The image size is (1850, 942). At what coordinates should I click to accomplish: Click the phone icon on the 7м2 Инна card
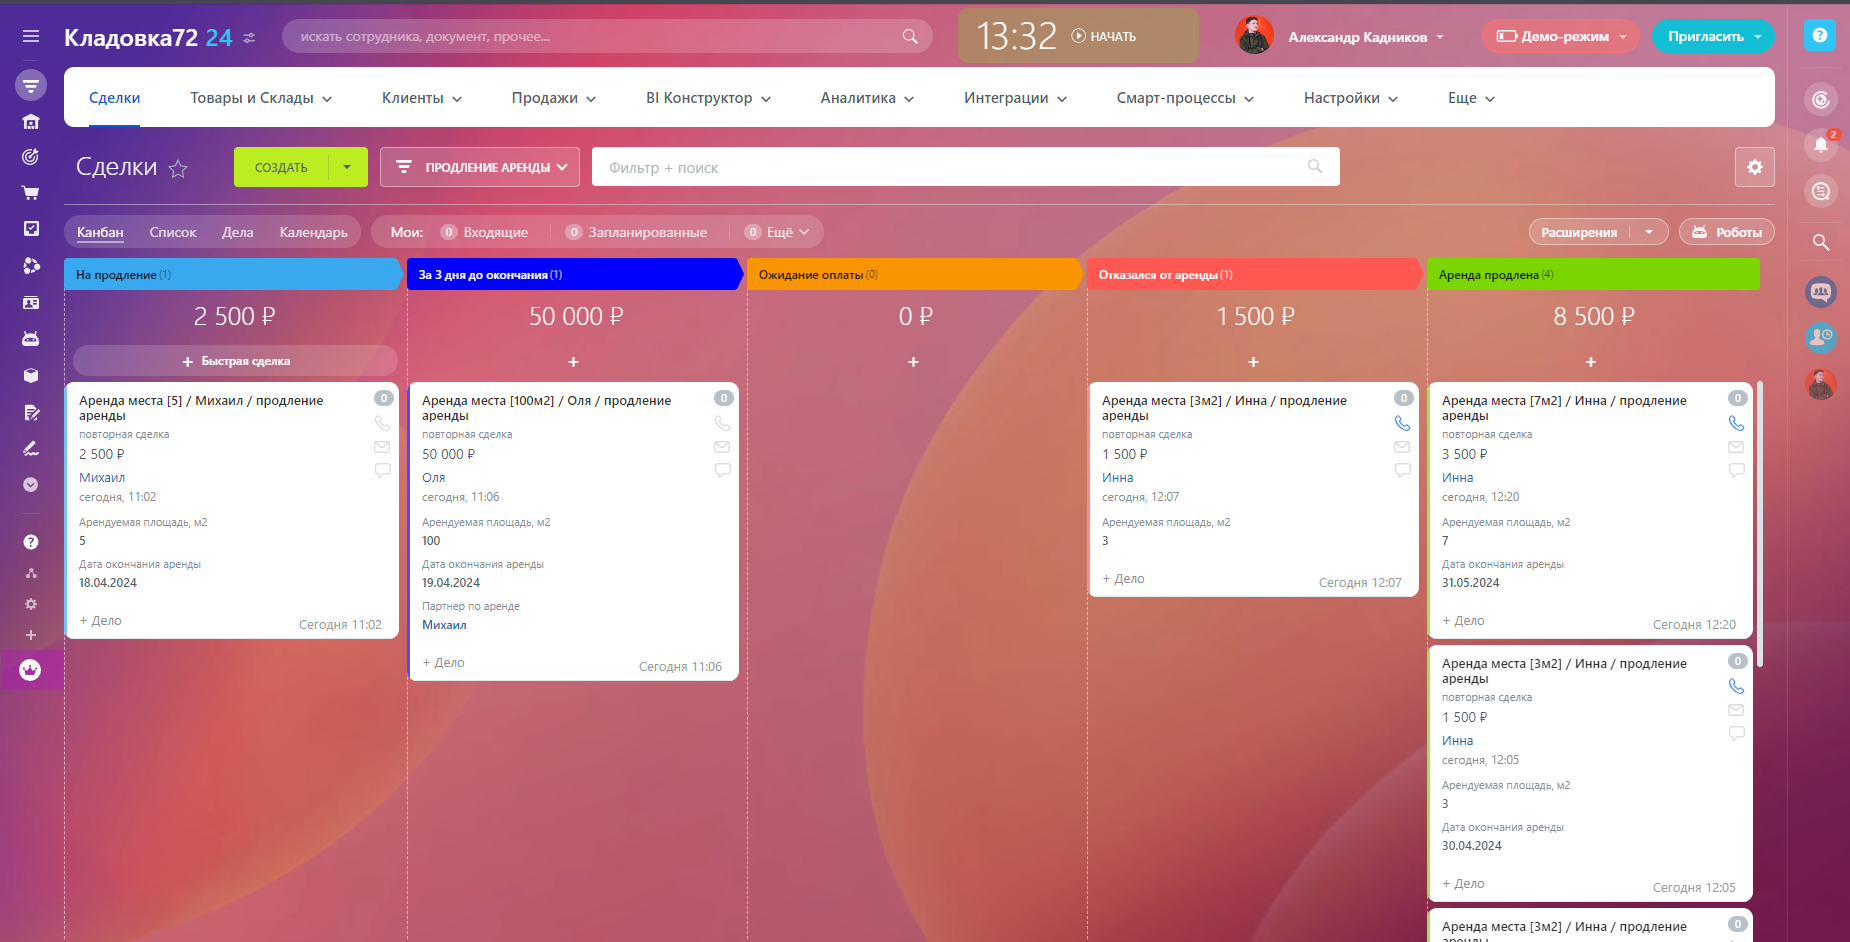[x=1736, y=423]
